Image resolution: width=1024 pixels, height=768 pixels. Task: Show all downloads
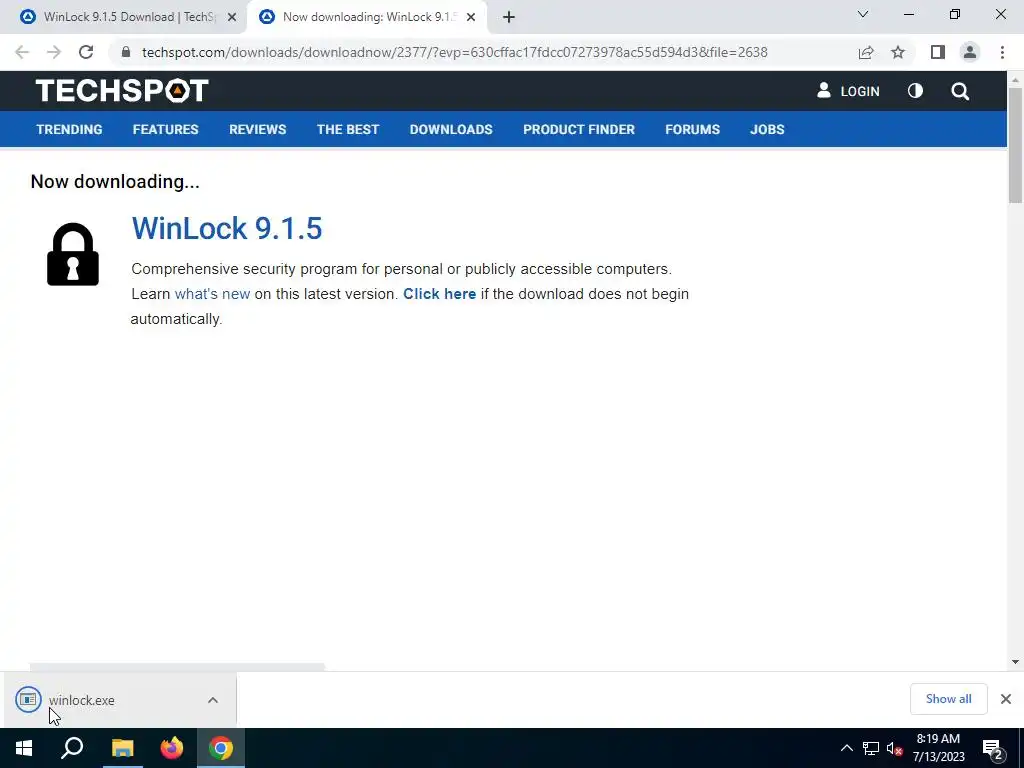[x=948, y=699]
